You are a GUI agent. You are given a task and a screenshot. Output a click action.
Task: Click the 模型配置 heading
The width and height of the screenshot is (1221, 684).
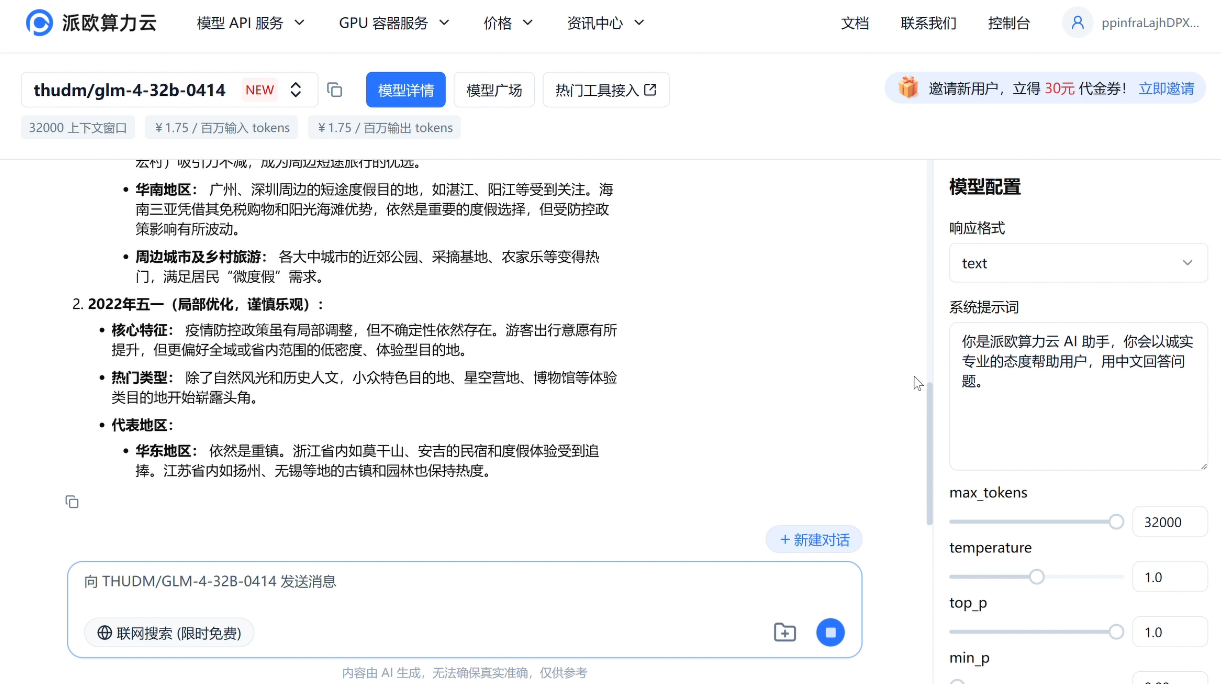tap(985, 187)
